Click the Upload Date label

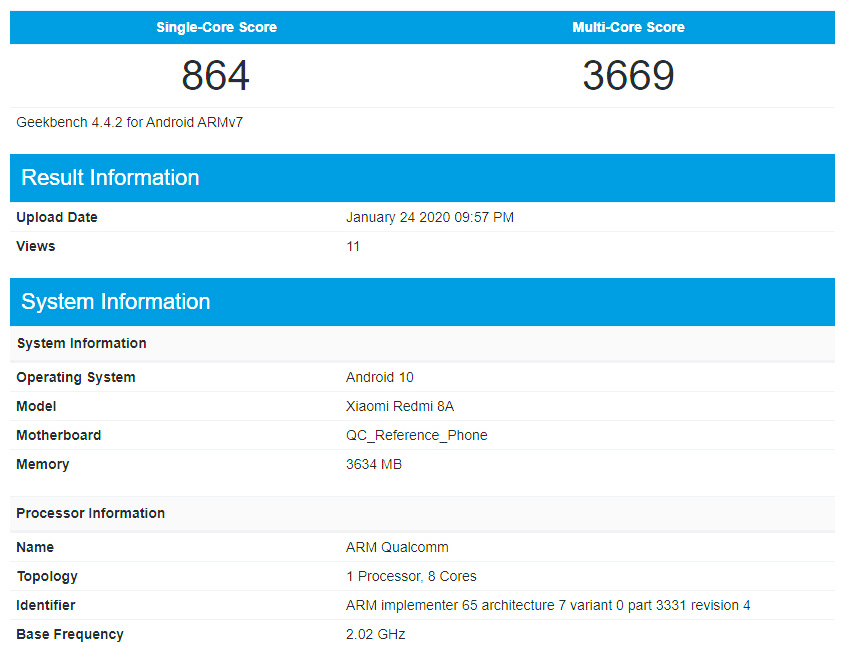[57, 217]
